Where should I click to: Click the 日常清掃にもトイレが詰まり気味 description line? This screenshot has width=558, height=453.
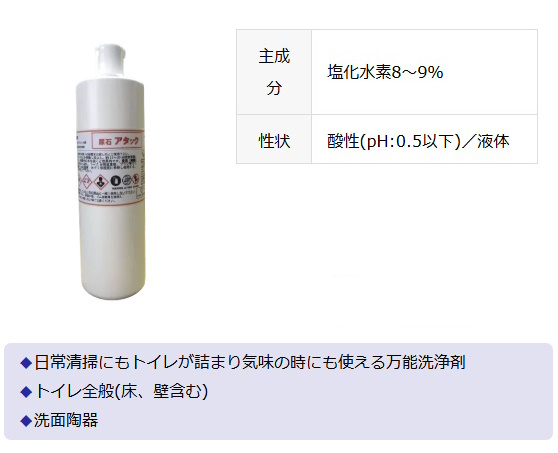pyautogui.click(x=249, y=363)
